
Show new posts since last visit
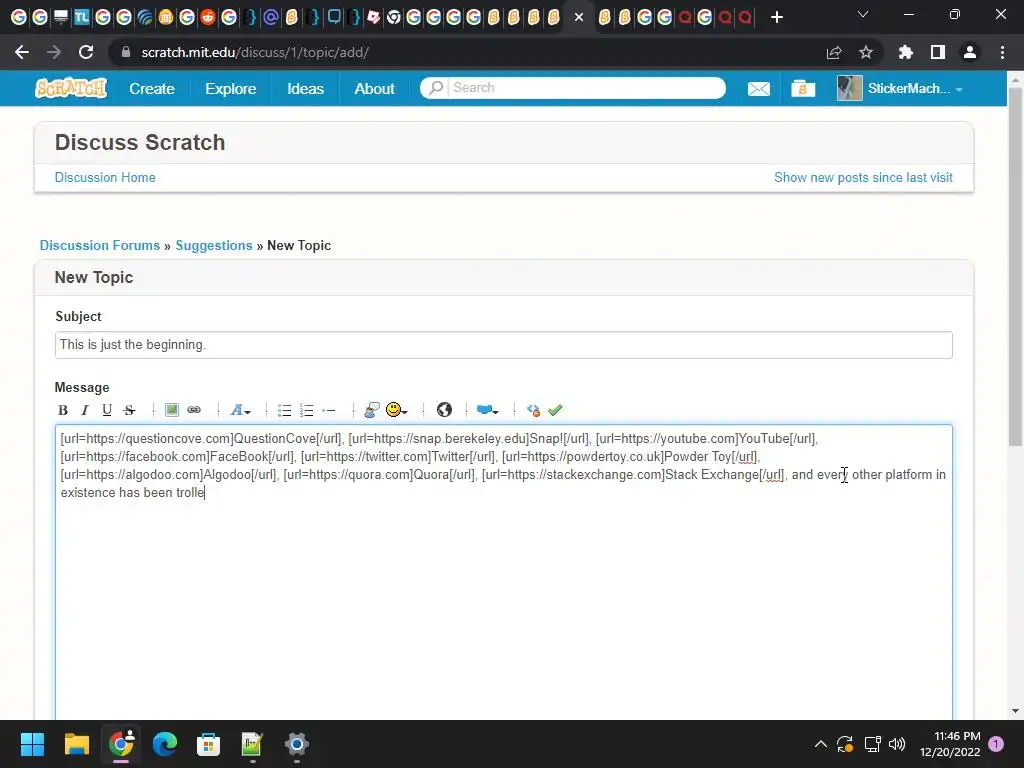(863, 178)
